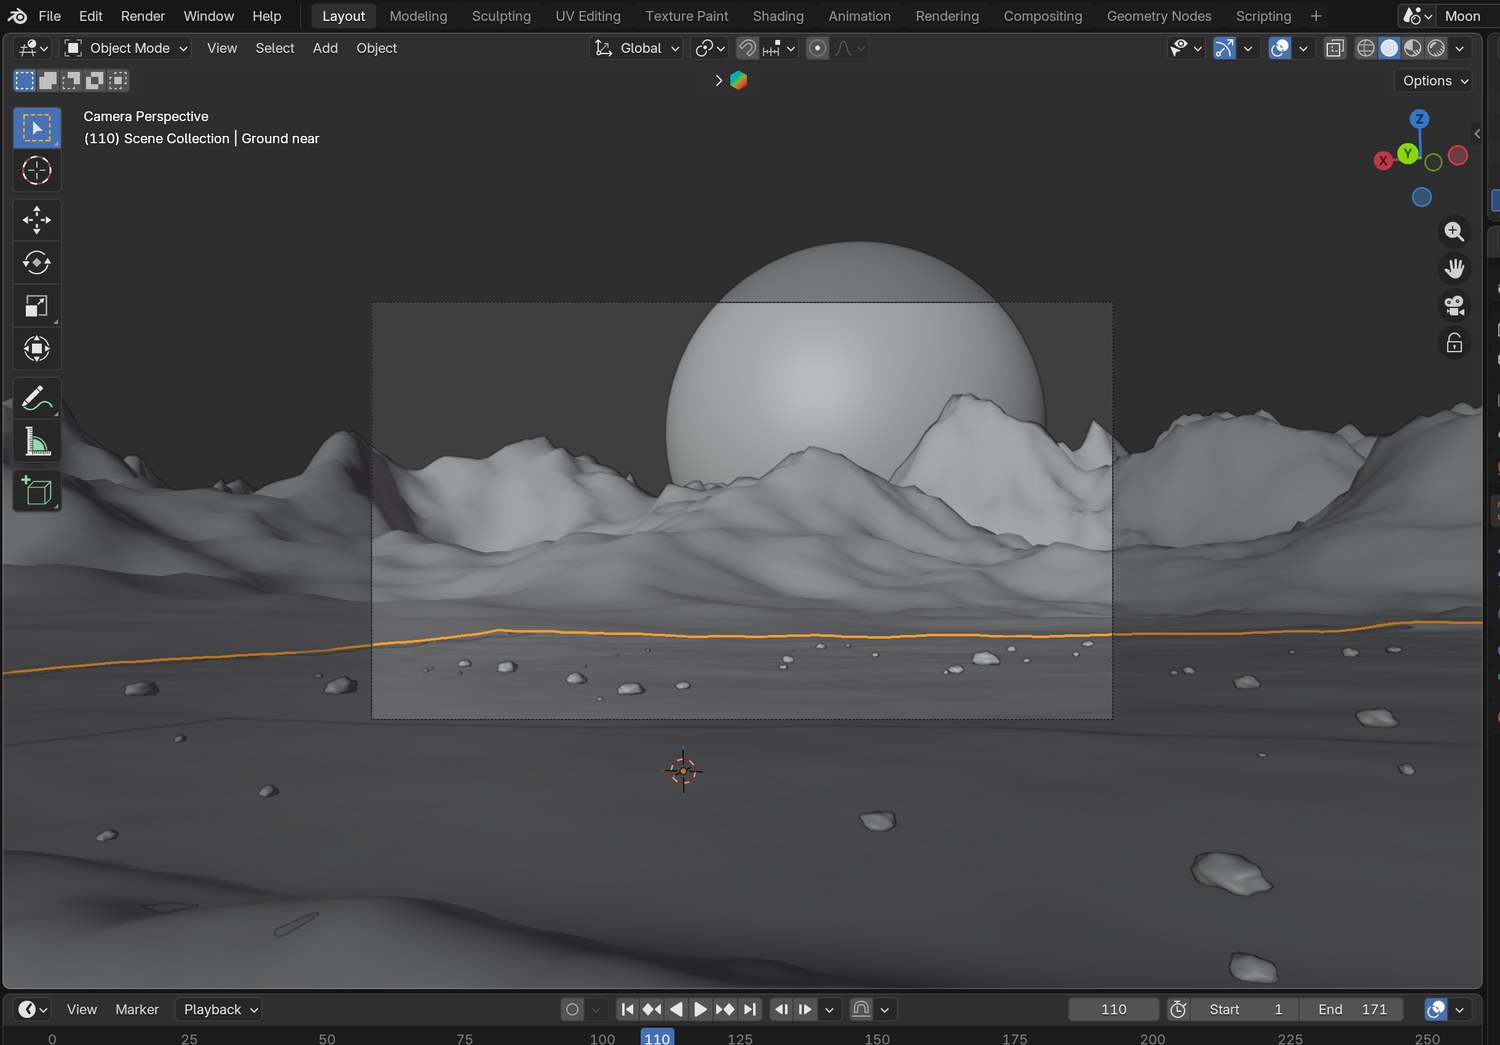1500x1045 pixels.
Task: Switch to the Sculpting workspace tab
Action: coord(501,16)
